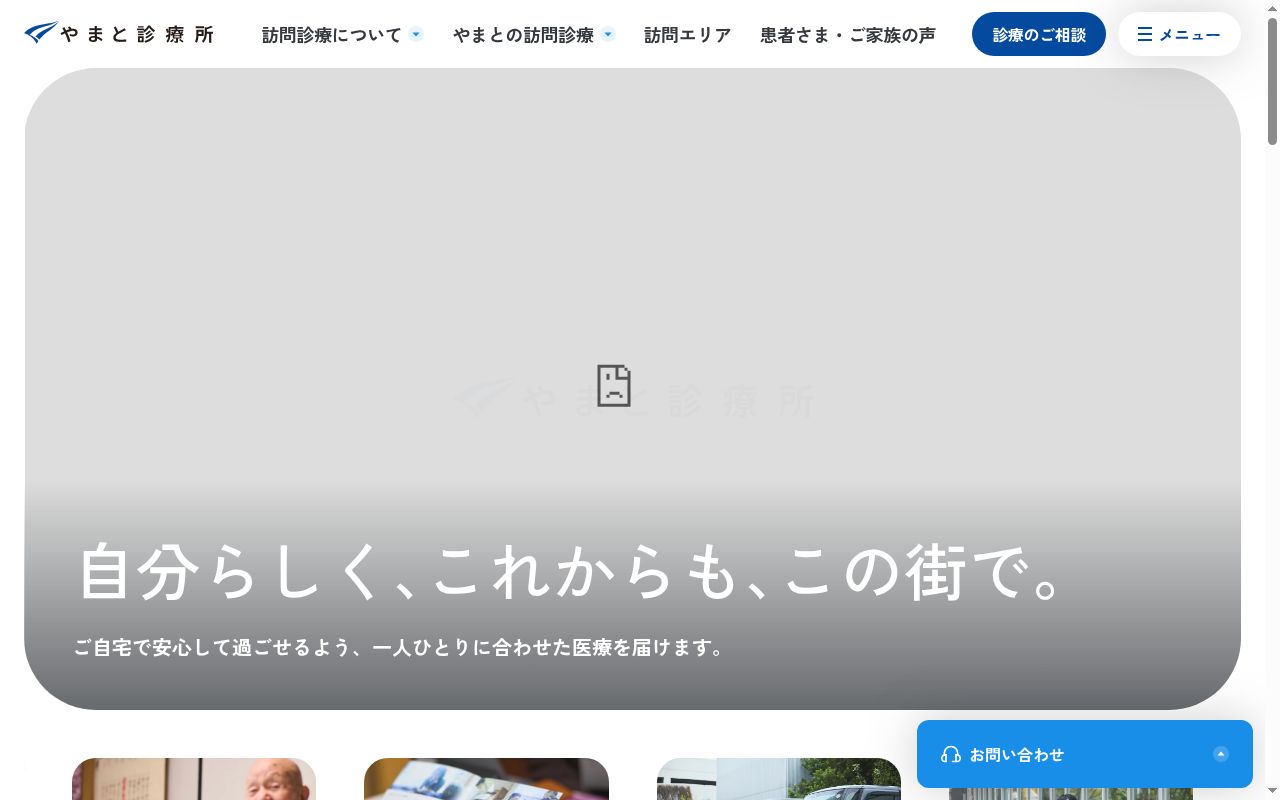Image resolution: width=1280 pixels, height=800 pixels.
Task: Open the メニュー hamburger button
Action: tap(1179, 34)
